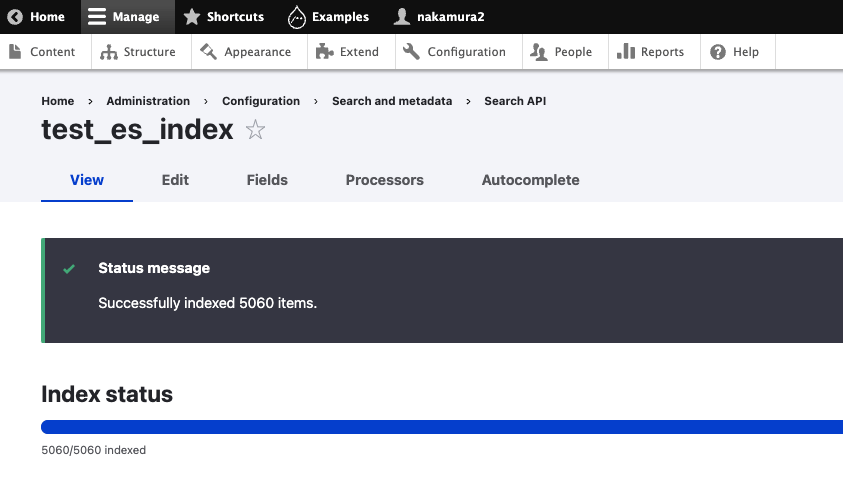Click the Help question mark icon
The height and width of the screenshot is (482, 843).
718,52
